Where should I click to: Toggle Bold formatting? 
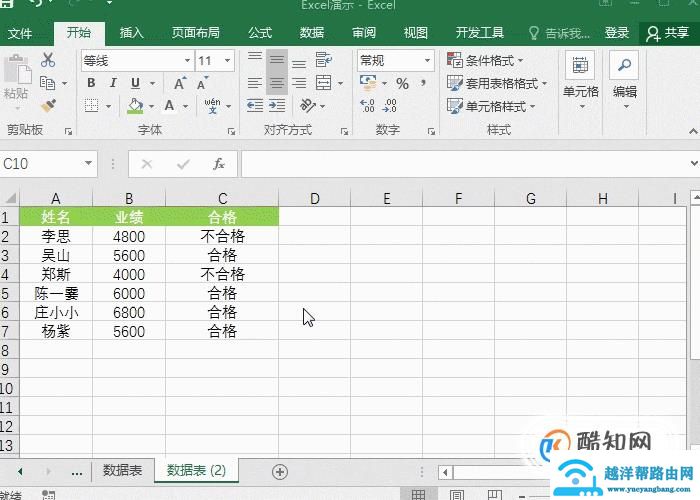click(x=91, y=83)
